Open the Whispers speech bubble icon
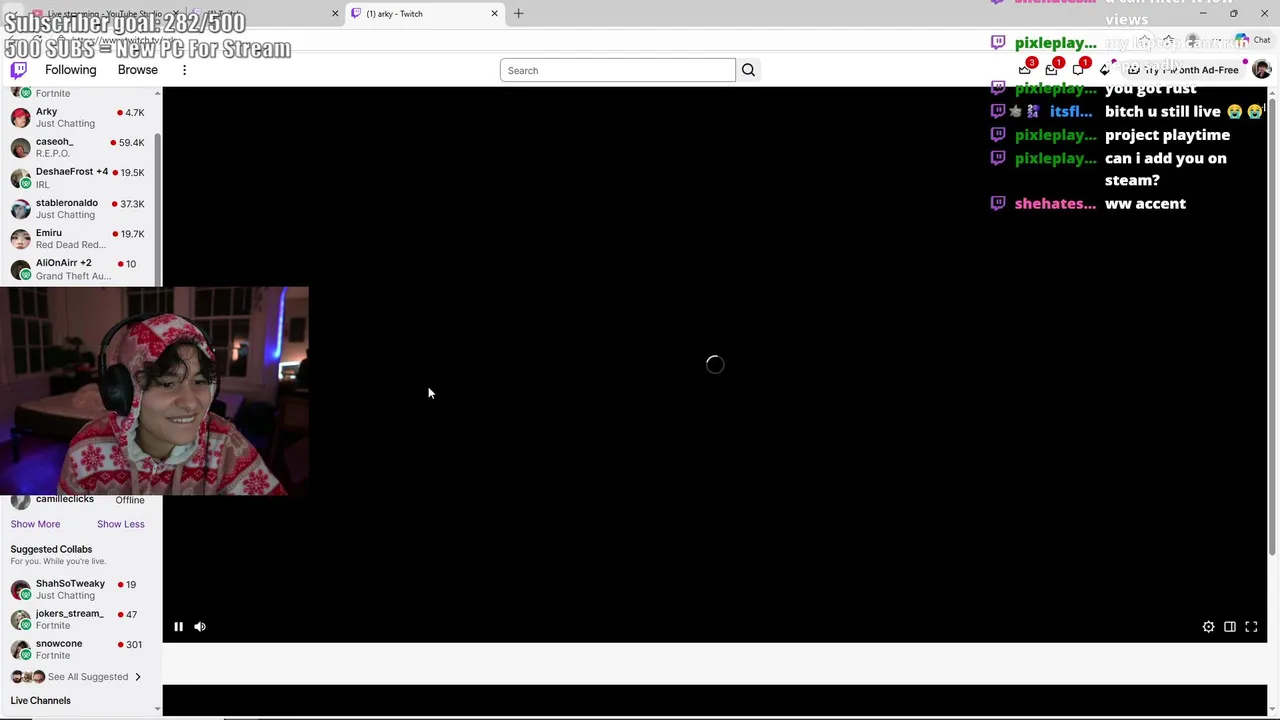Viewport: 1280px width, 720px height. pyautogui.click(x=1078, y=69)
